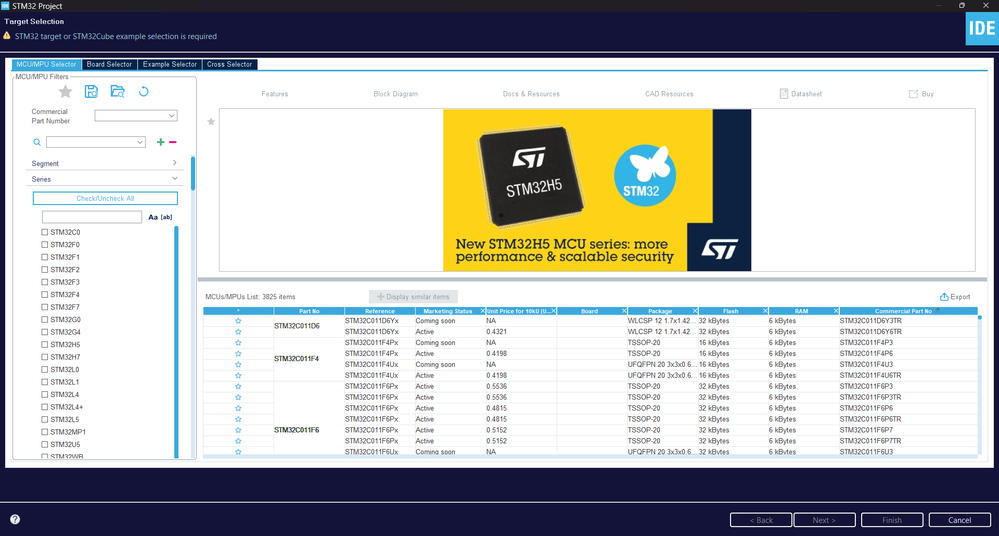
Task: Star the STM32C011F4U3 row
Action: (x=238, y=365)
